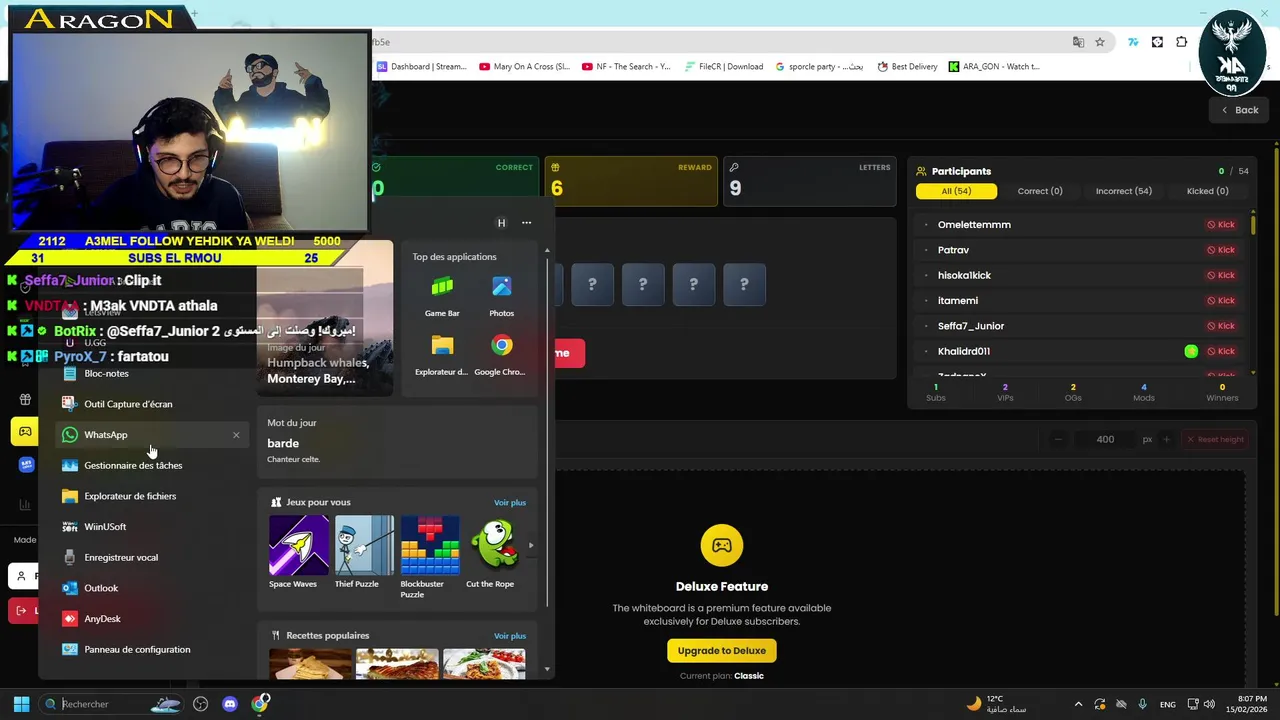This screenshot has width=1280, height=720.
Task: Click Voir plus beside Jeux pour vous
Action: pyautogui.click(x=509, y=503)
